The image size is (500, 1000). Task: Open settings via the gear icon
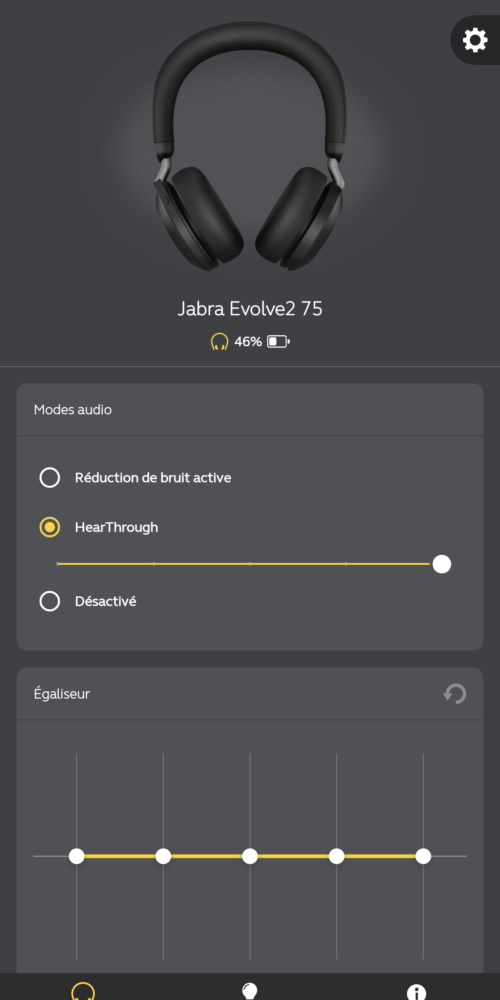(x=475, y=40)
